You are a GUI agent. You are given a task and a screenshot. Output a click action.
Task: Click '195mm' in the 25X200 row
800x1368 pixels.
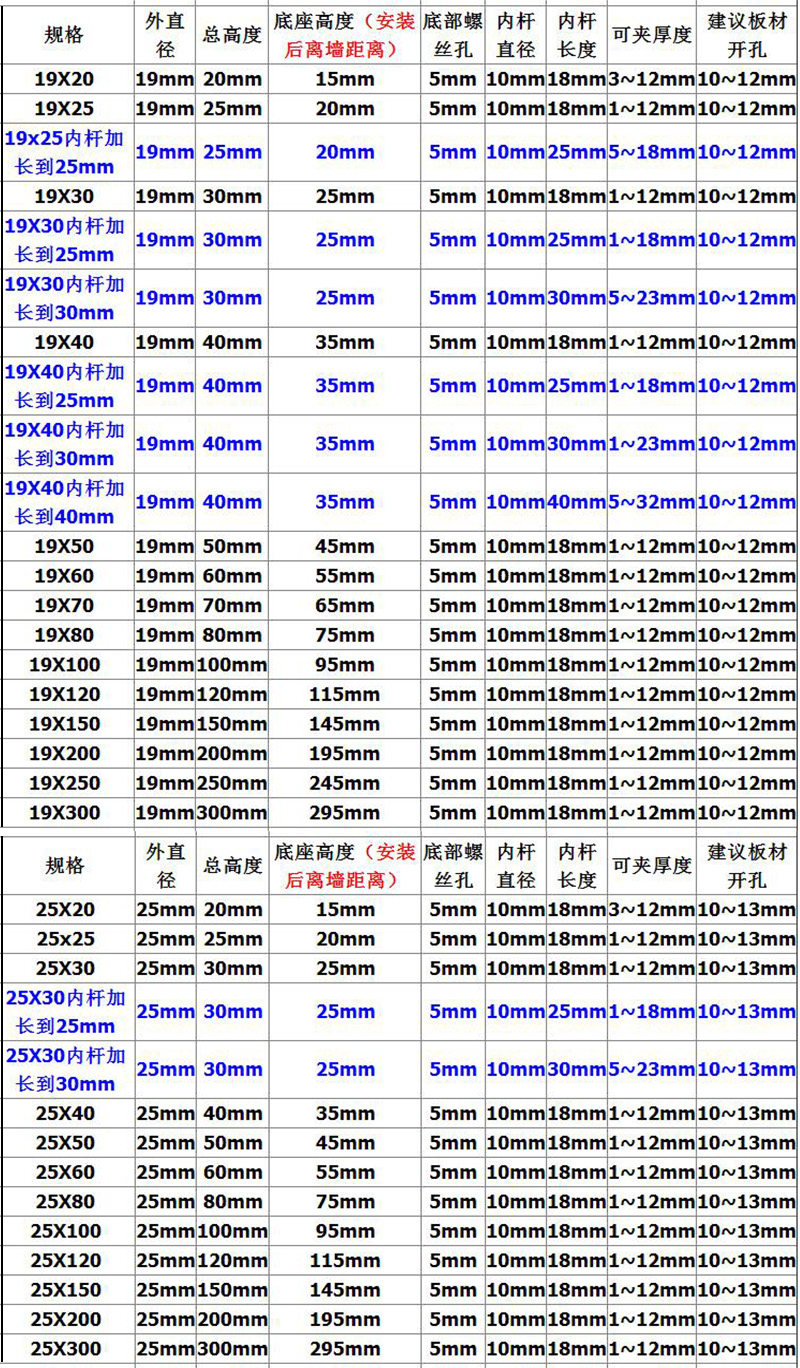(344, 1320)
